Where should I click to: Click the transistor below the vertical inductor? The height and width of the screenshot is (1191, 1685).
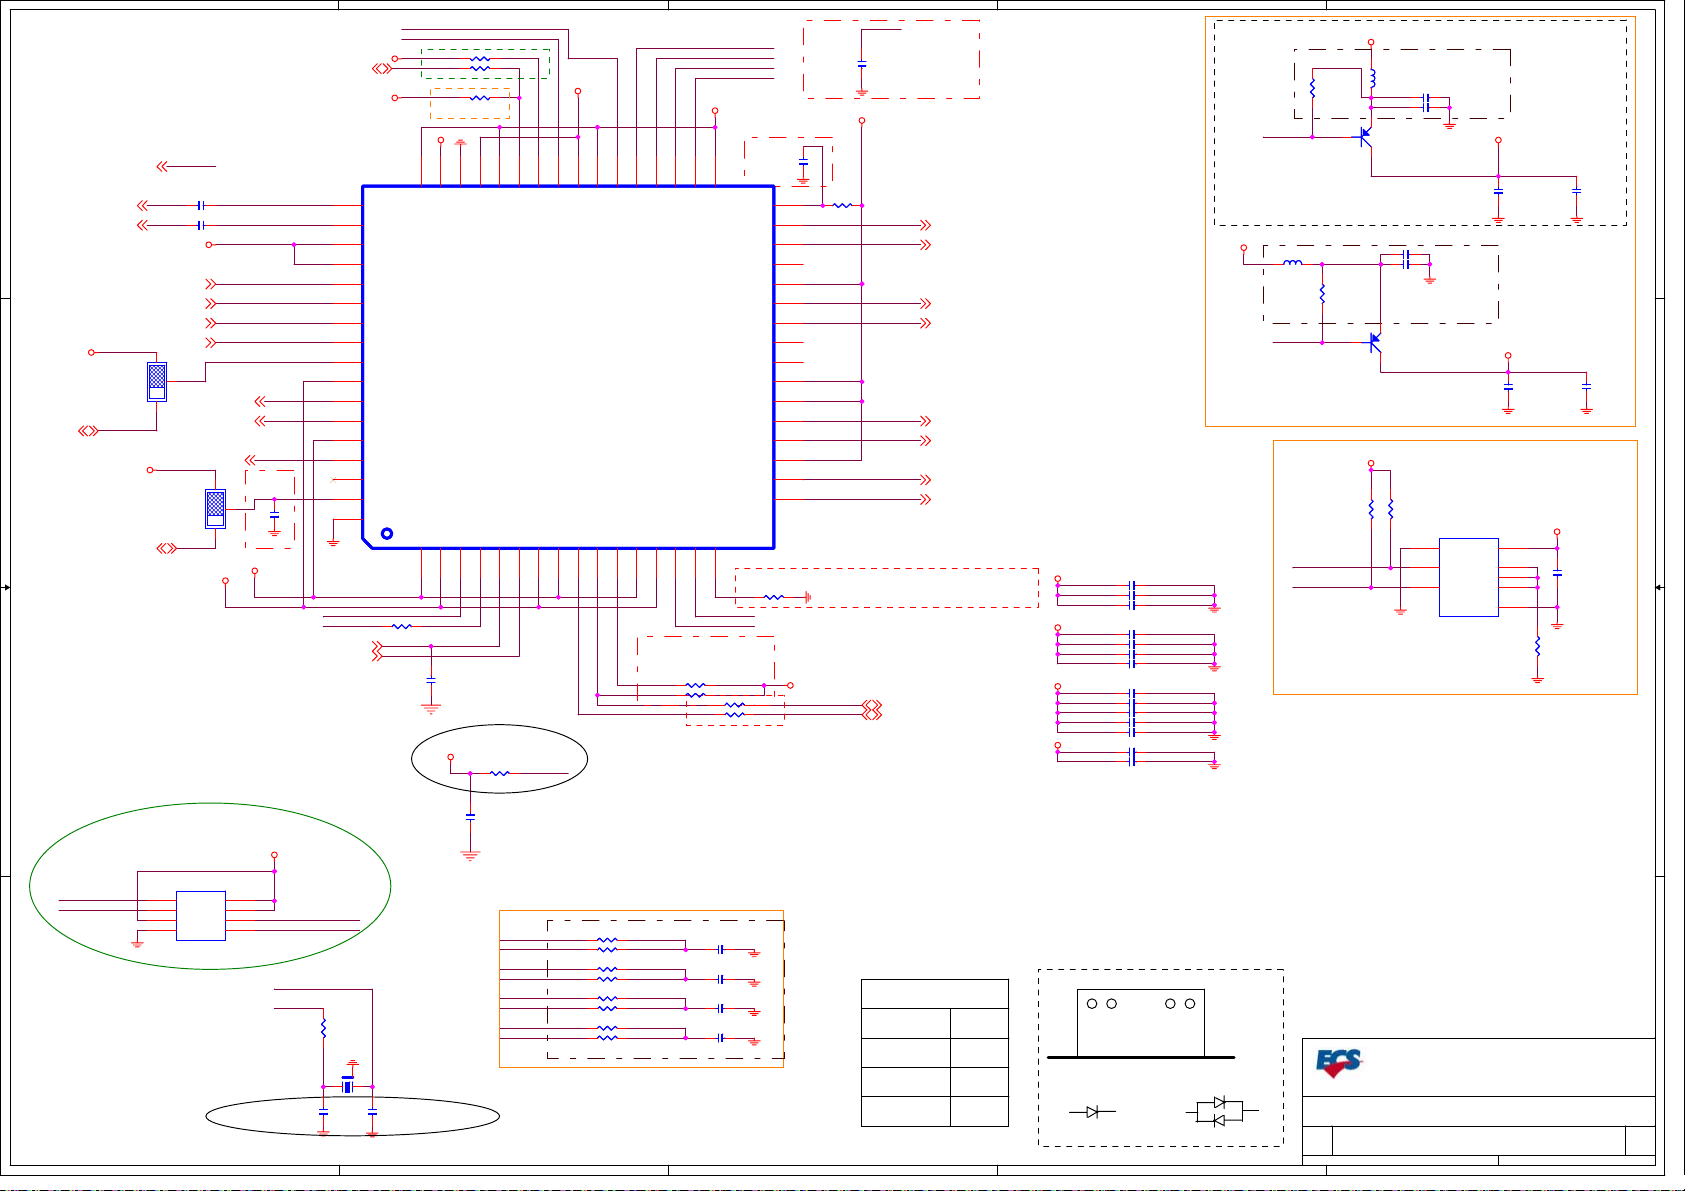1364,137
